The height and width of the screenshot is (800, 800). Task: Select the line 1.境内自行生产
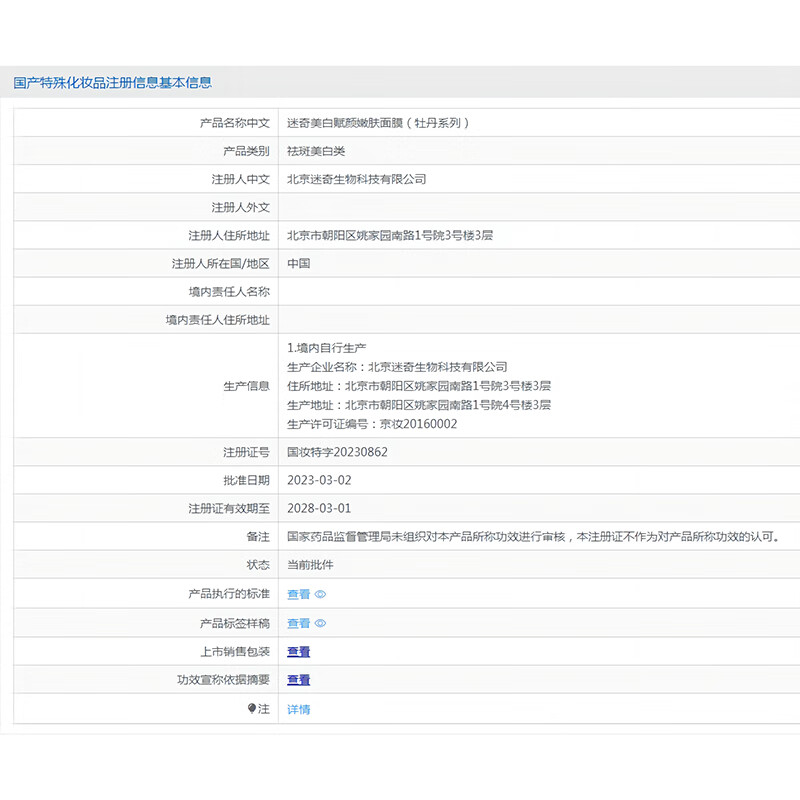coord(327,348)
